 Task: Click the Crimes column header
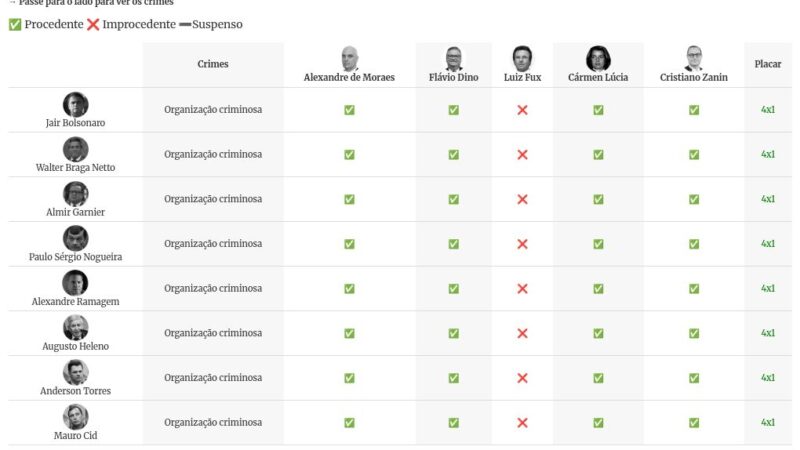(213, 64)
